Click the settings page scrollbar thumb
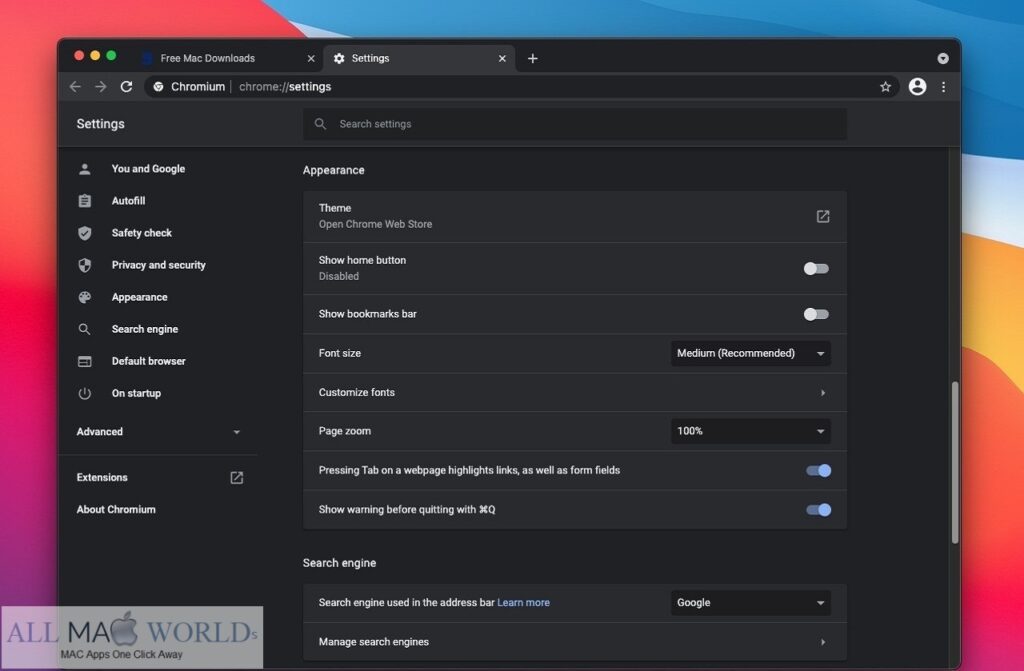Image resolution: width=1024 pixels, height=671 pixels. 954,463
